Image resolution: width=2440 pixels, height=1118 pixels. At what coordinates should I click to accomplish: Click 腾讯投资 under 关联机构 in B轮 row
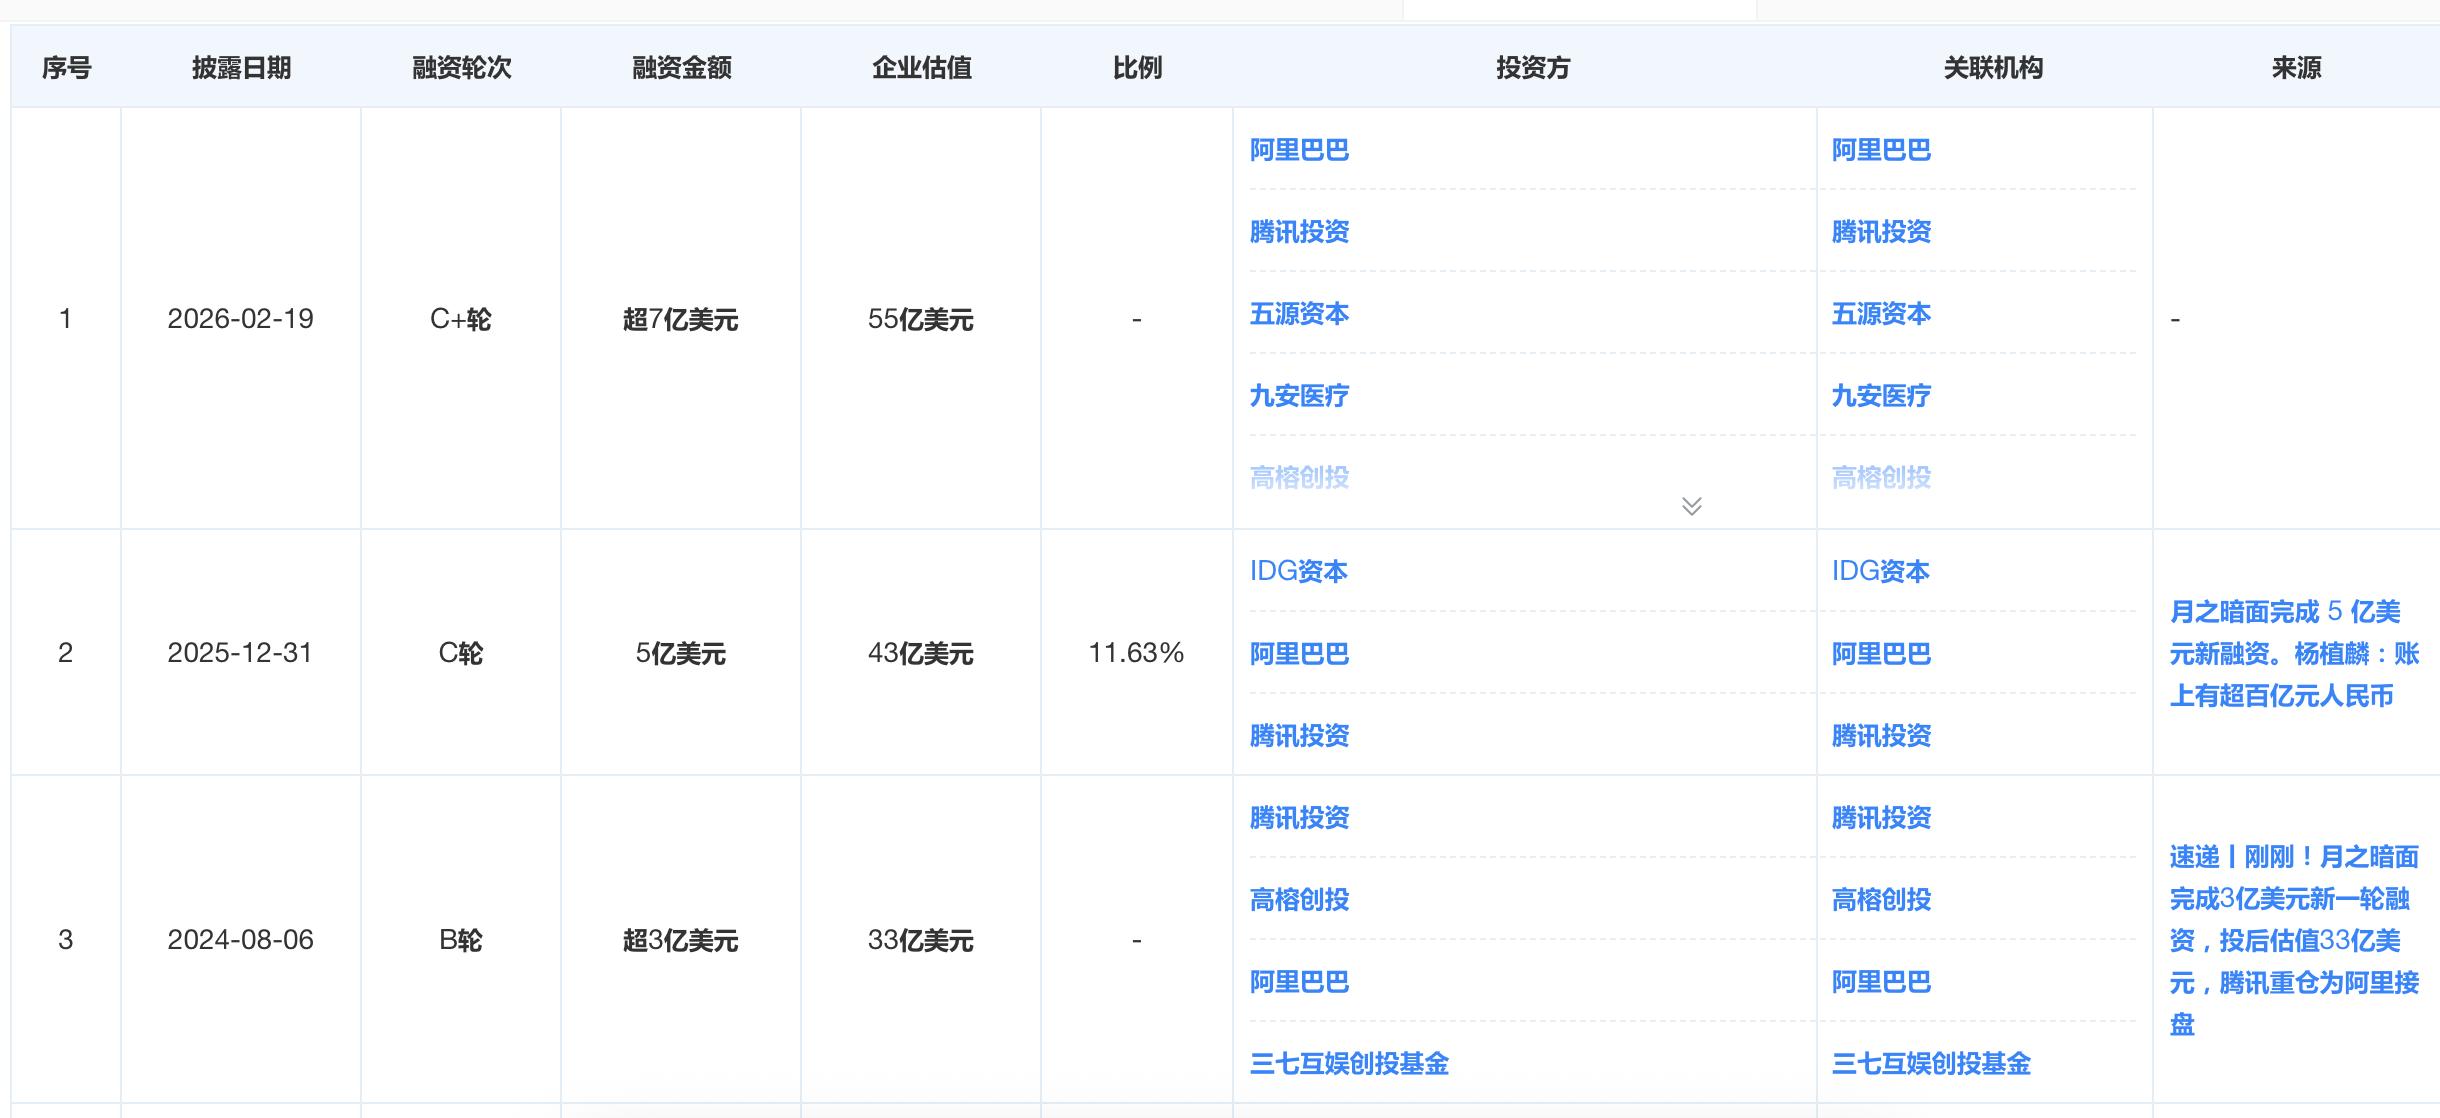point(1880,818)
